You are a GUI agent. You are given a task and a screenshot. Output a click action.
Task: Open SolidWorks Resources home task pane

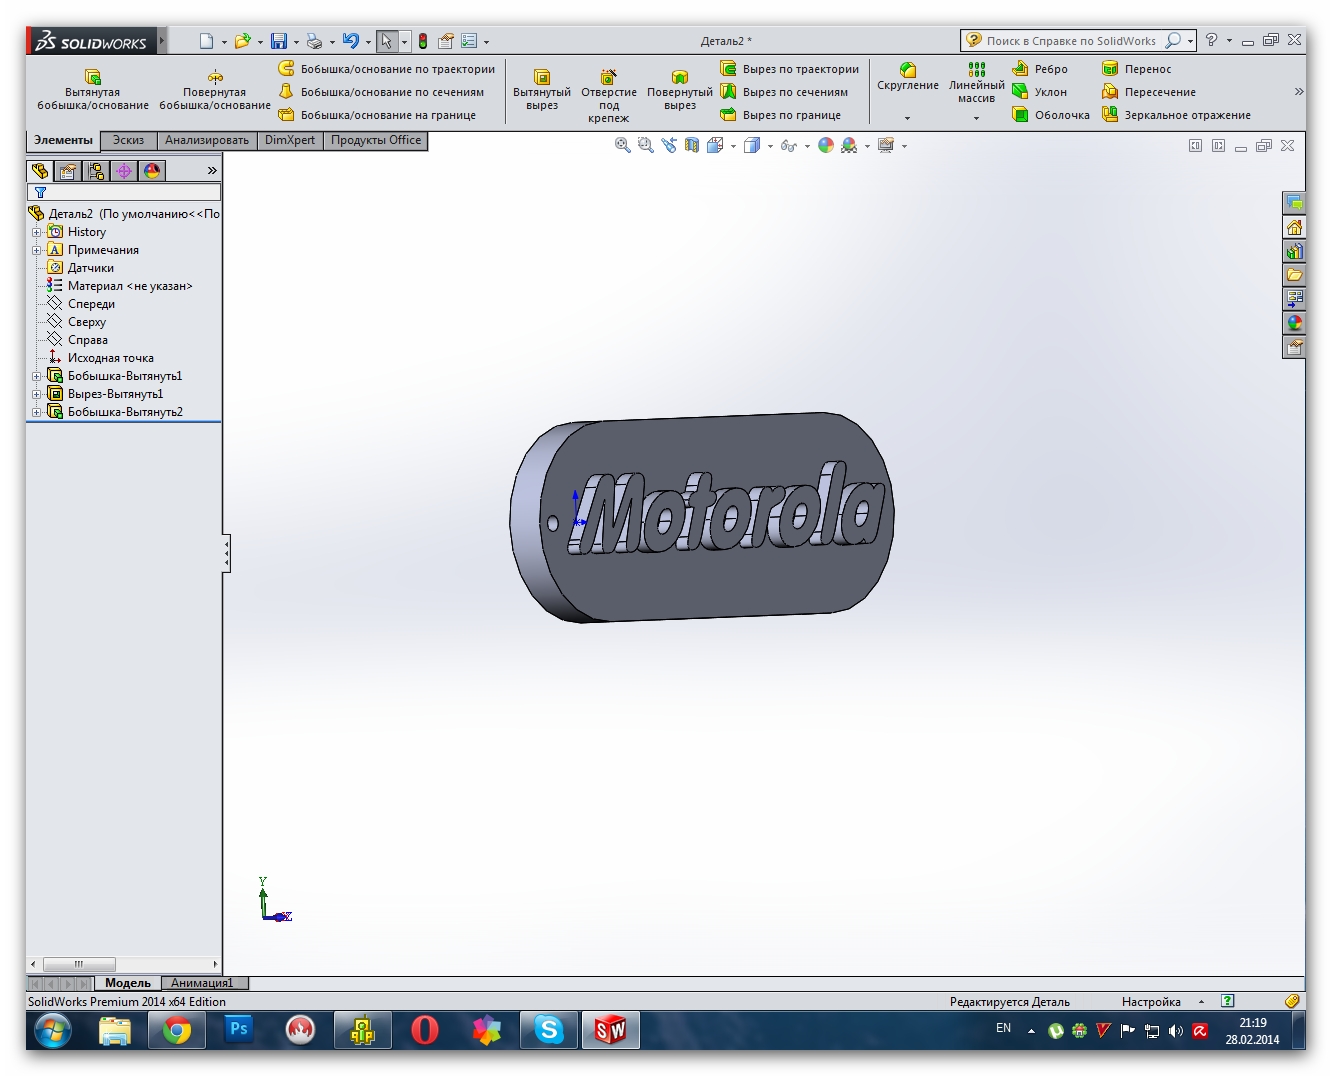pos(1295,227)
